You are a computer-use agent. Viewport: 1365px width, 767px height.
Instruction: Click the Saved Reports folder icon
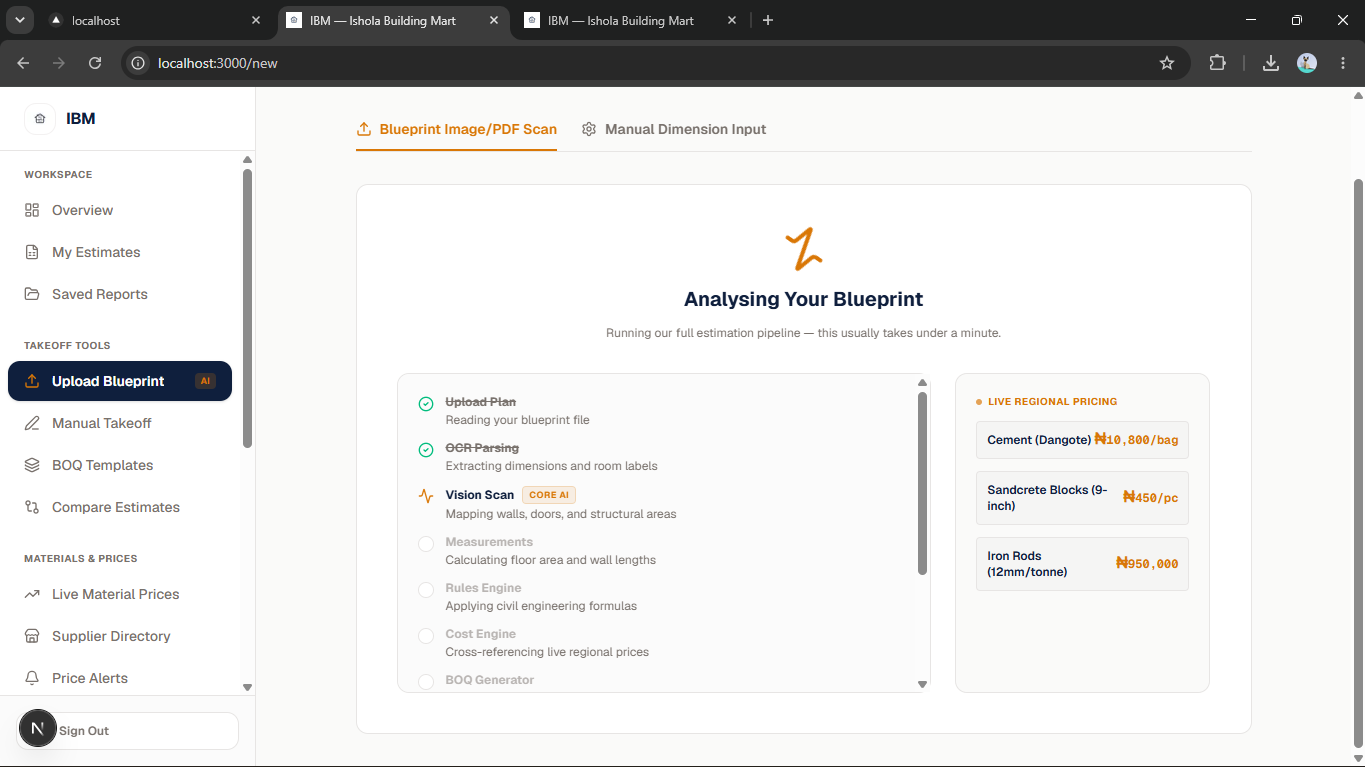point(32,294)
